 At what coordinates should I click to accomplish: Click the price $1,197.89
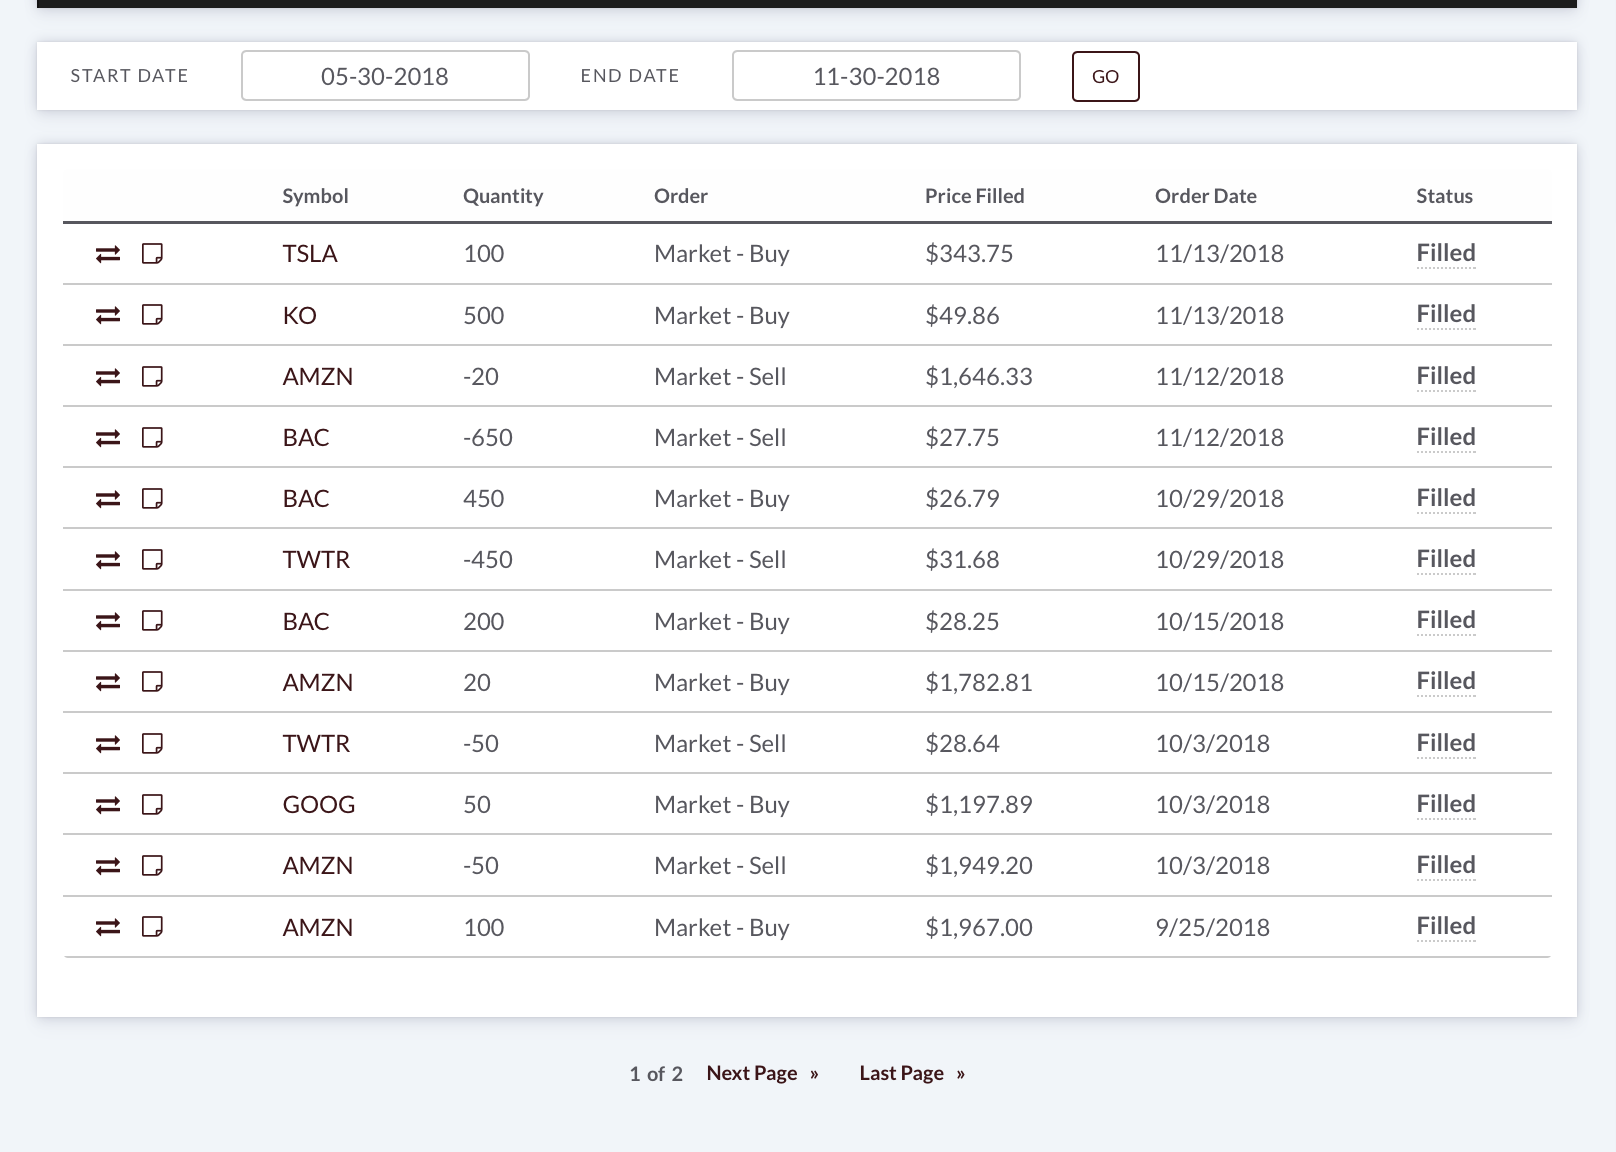pyautogui.click(x=979, y=805)
